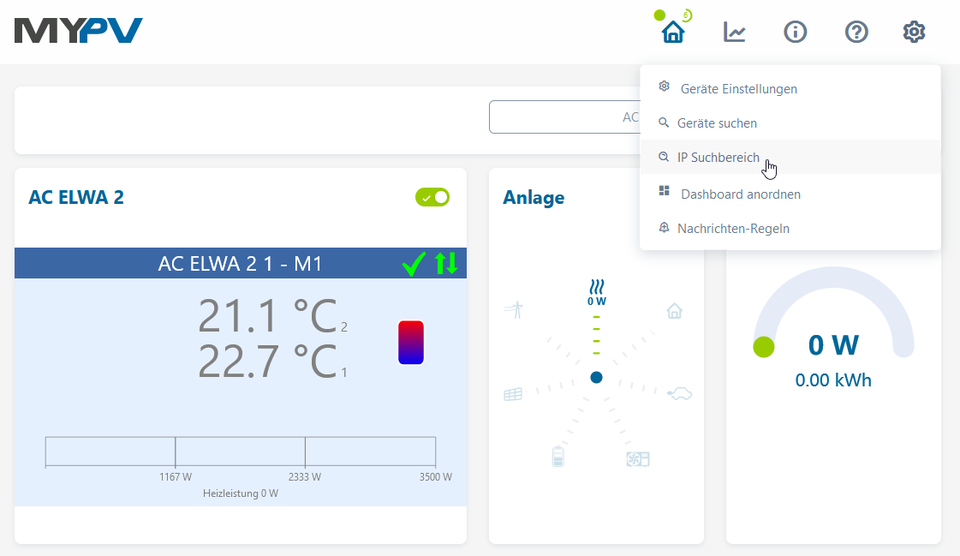Click the MYPV logo
The image size is (960, 556).
[79, 31]
